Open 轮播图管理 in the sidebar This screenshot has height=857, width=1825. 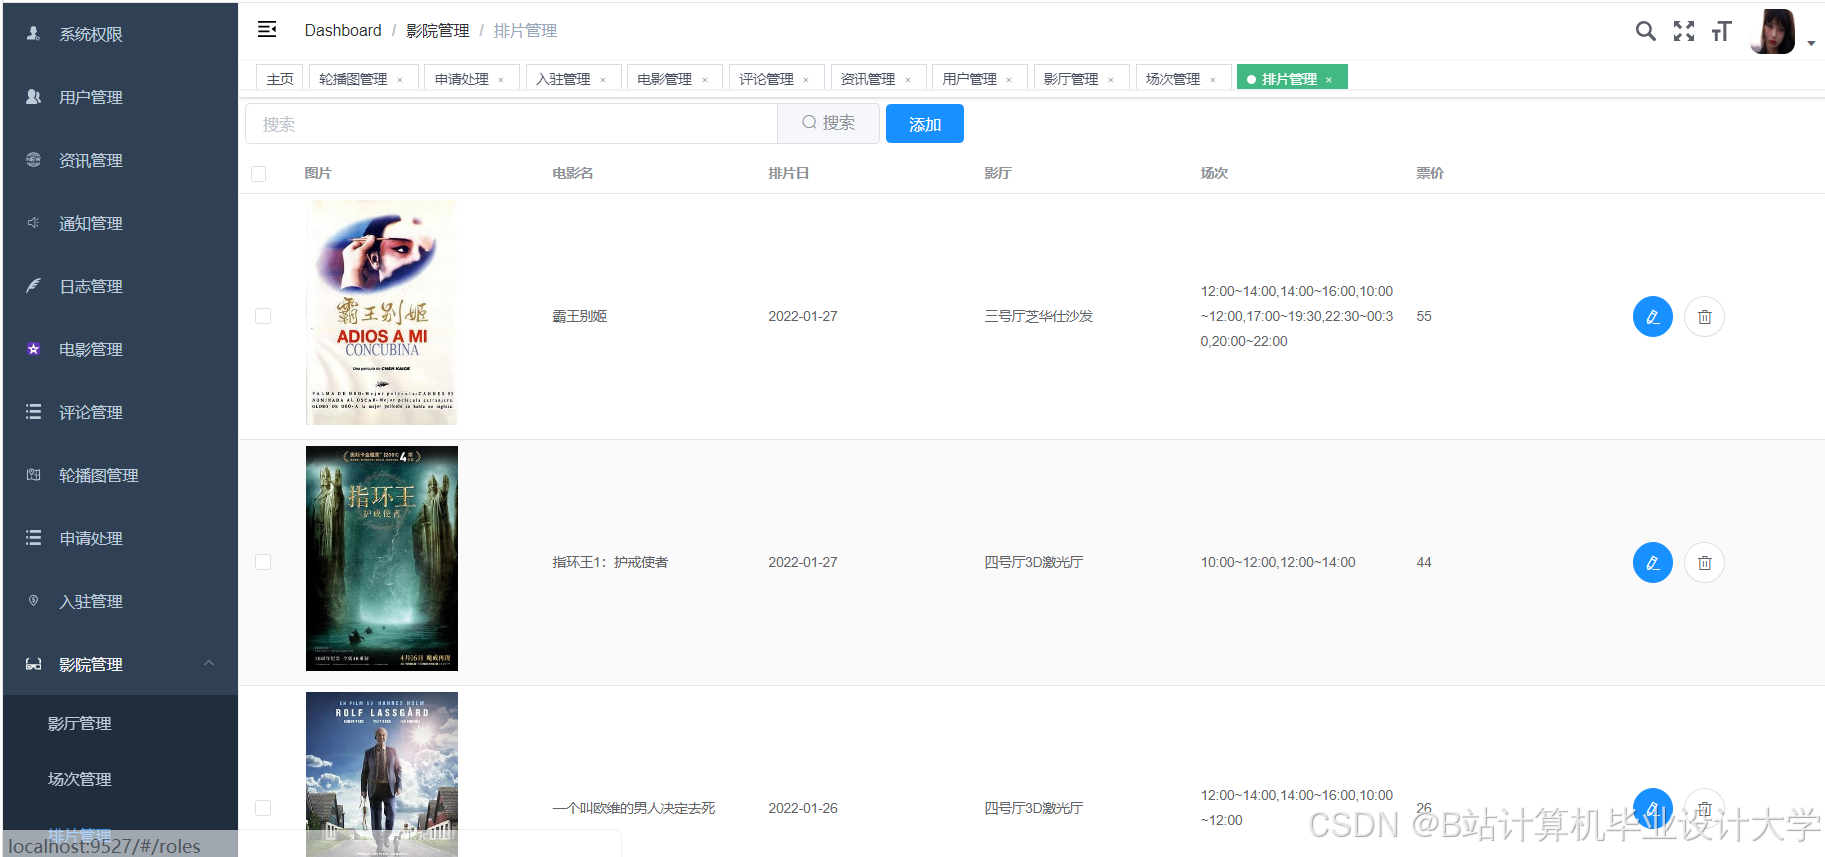click(x=120, y=475)
